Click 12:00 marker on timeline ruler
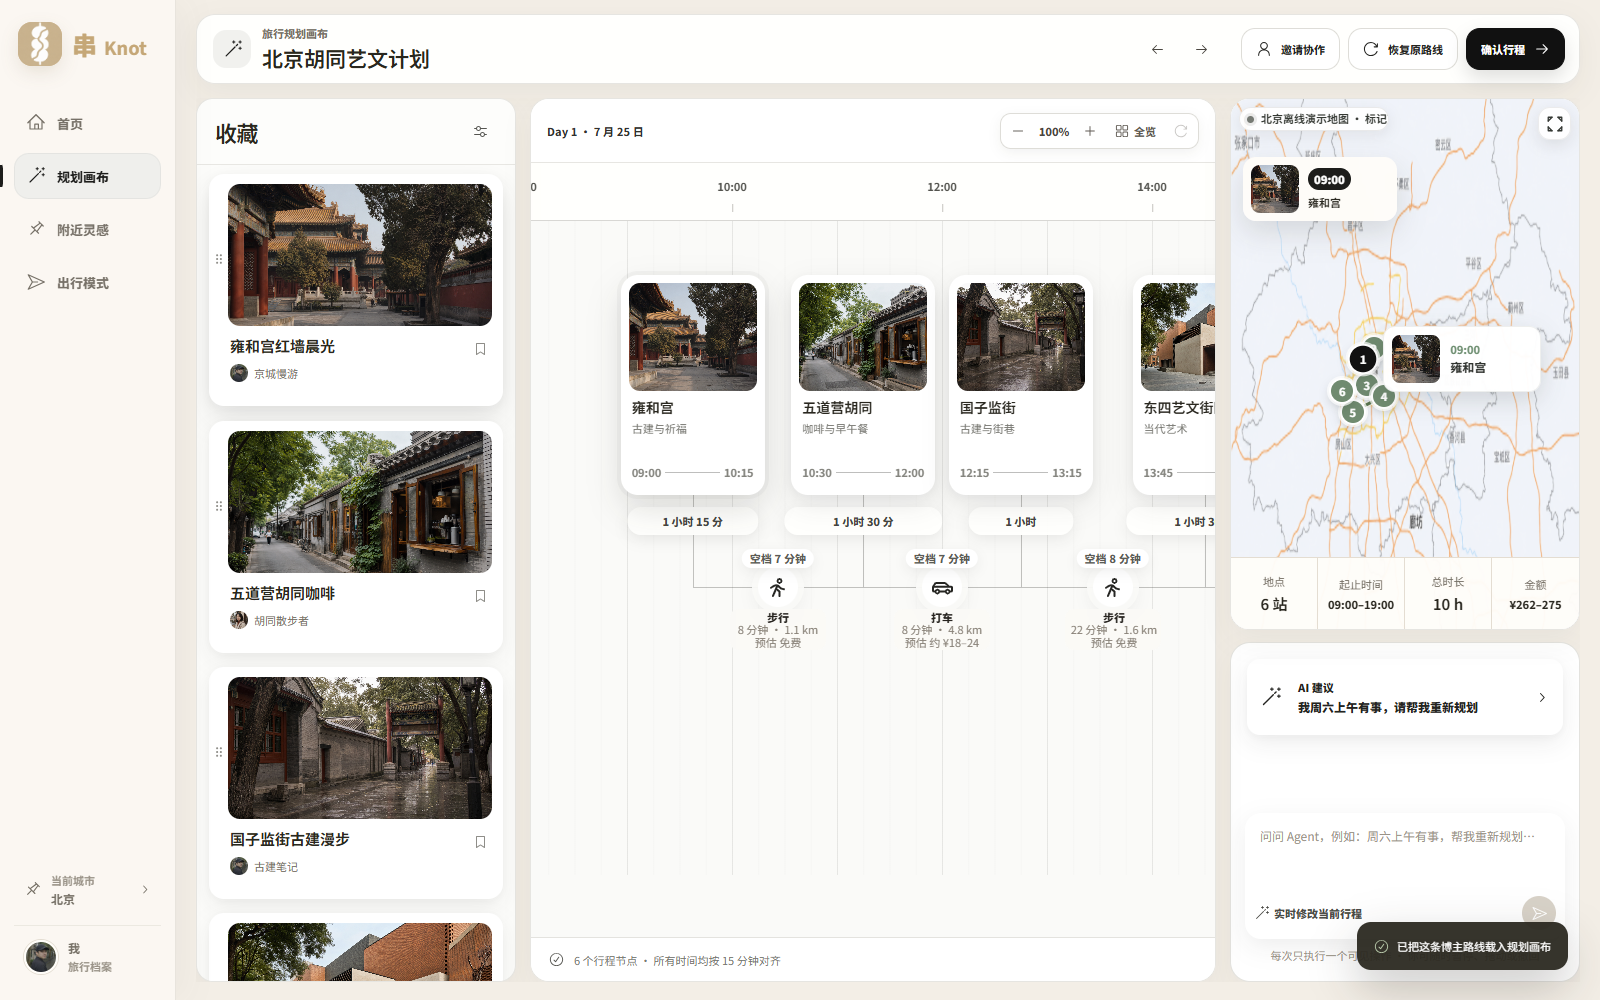The image size is (1600, 1000). [x=942, y=188]
